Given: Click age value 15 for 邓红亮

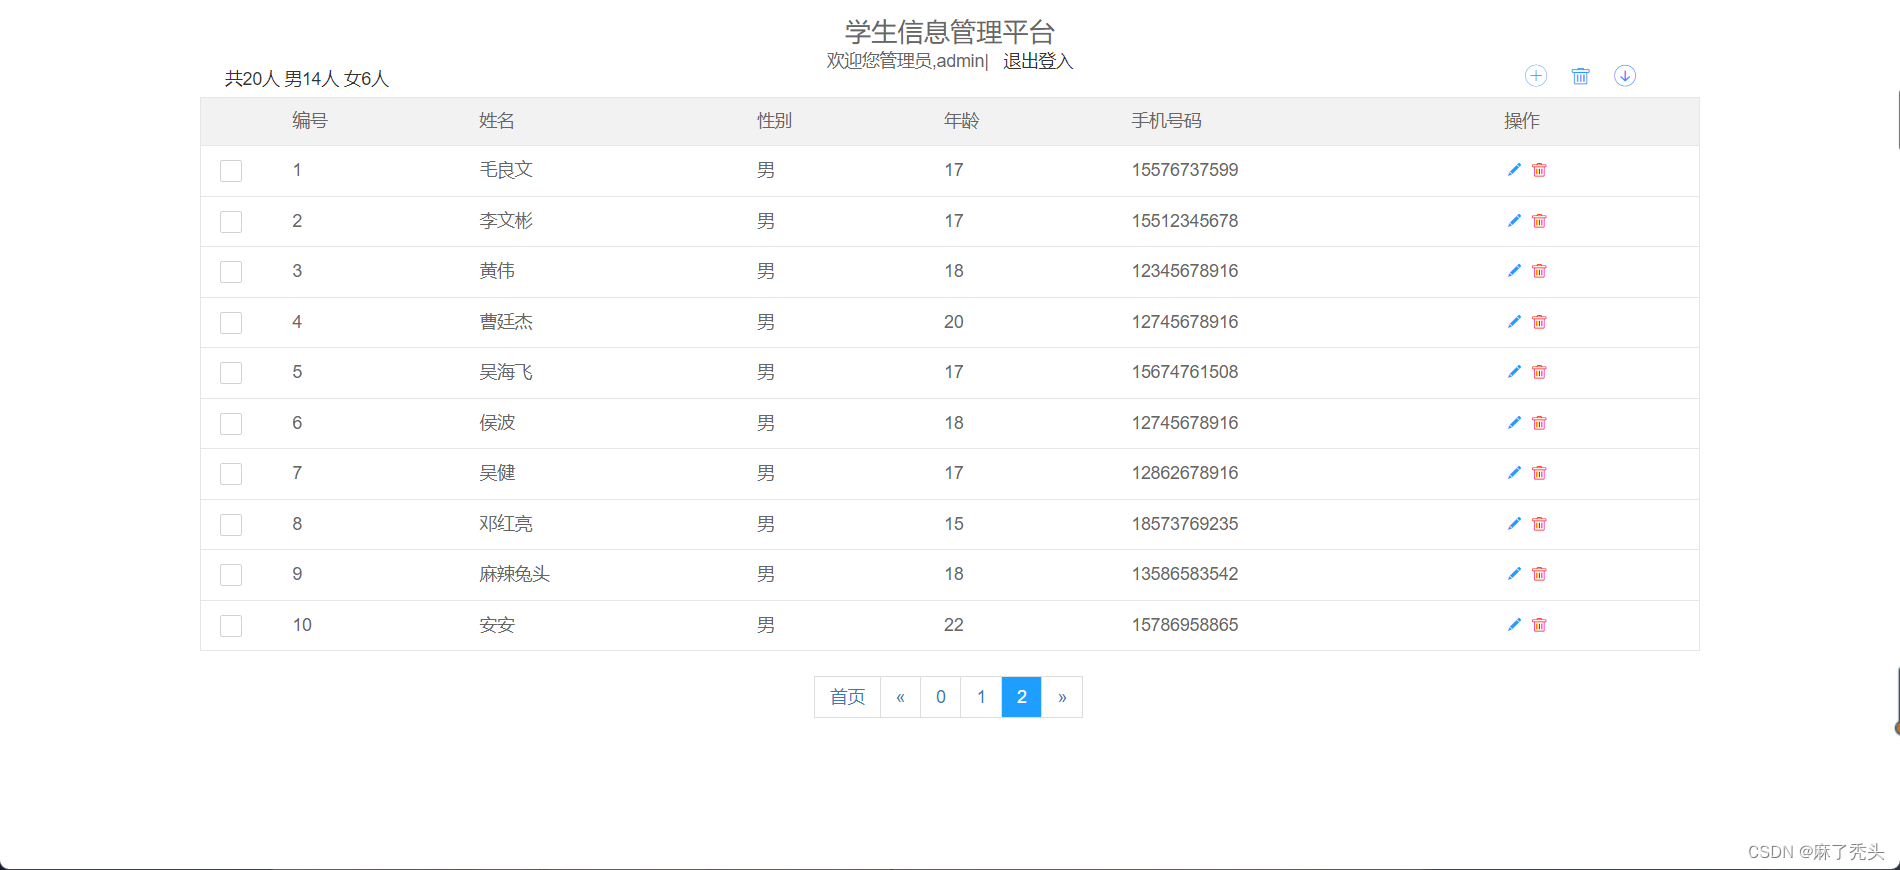Looking at the screenshot, I should click(954, 524).
